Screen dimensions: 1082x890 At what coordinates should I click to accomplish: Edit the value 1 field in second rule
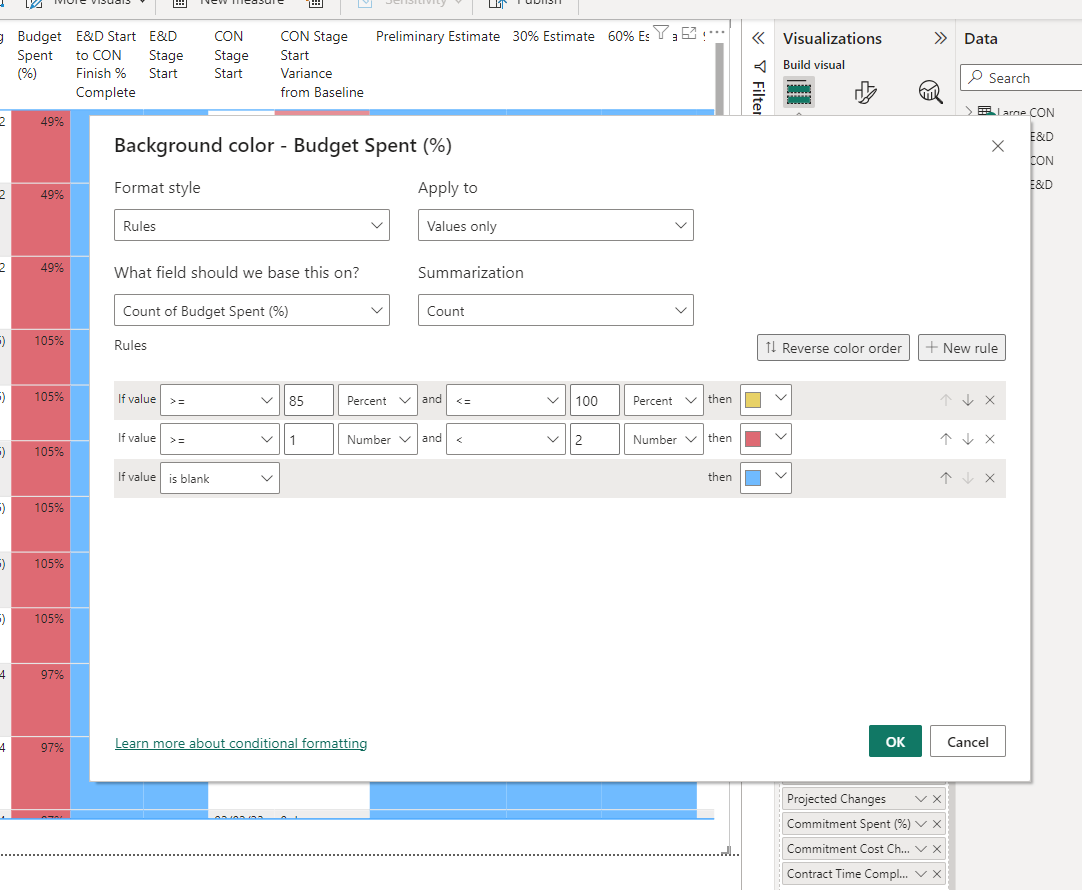[x=308, y=439]
